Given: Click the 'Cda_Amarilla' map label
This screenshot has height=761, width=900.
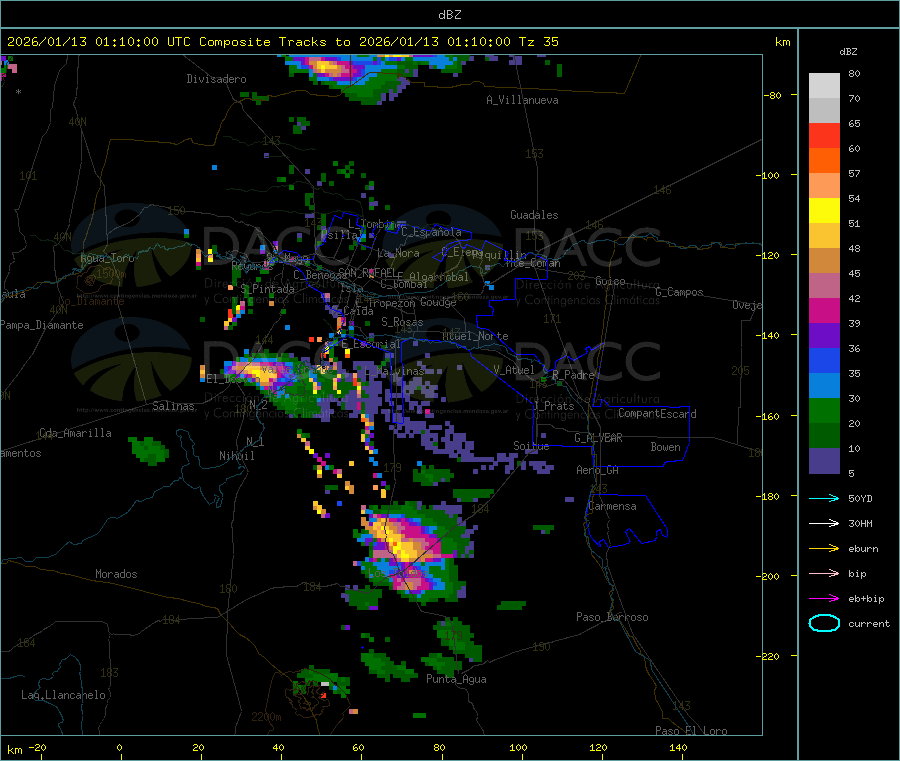Looking at the screenshot, I should (x=75, y=433).
